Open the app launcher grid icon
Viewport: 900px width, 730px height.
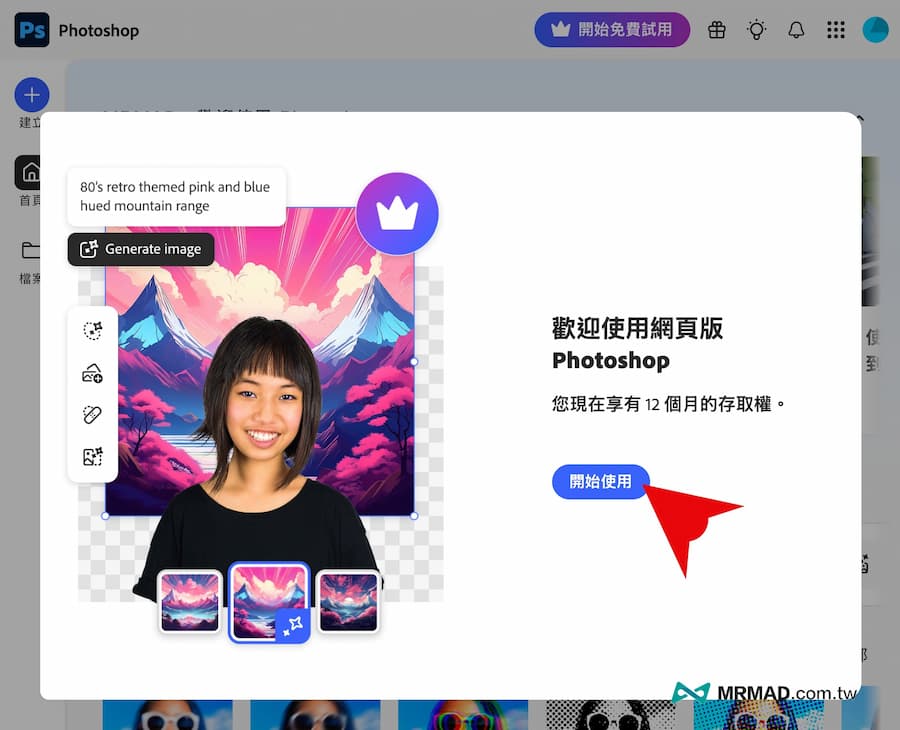coord(836,30)
